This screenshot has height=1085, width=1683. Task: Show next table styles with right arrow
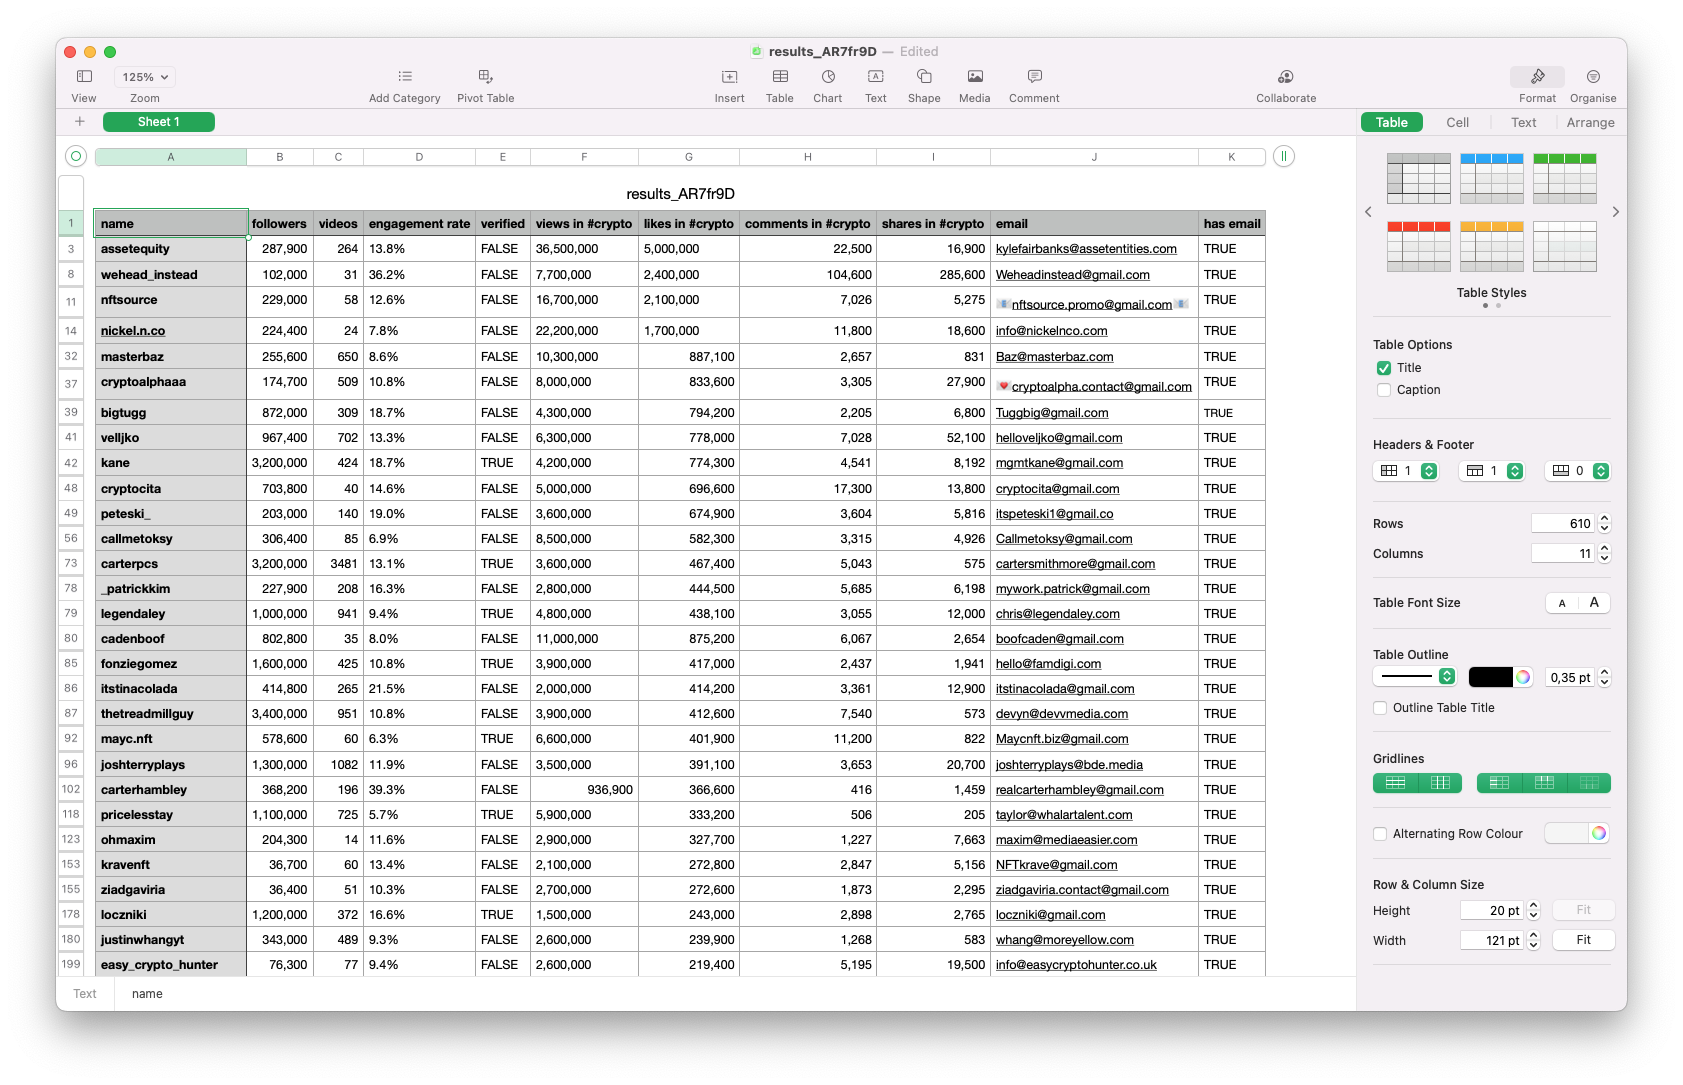coord(1615,212)
